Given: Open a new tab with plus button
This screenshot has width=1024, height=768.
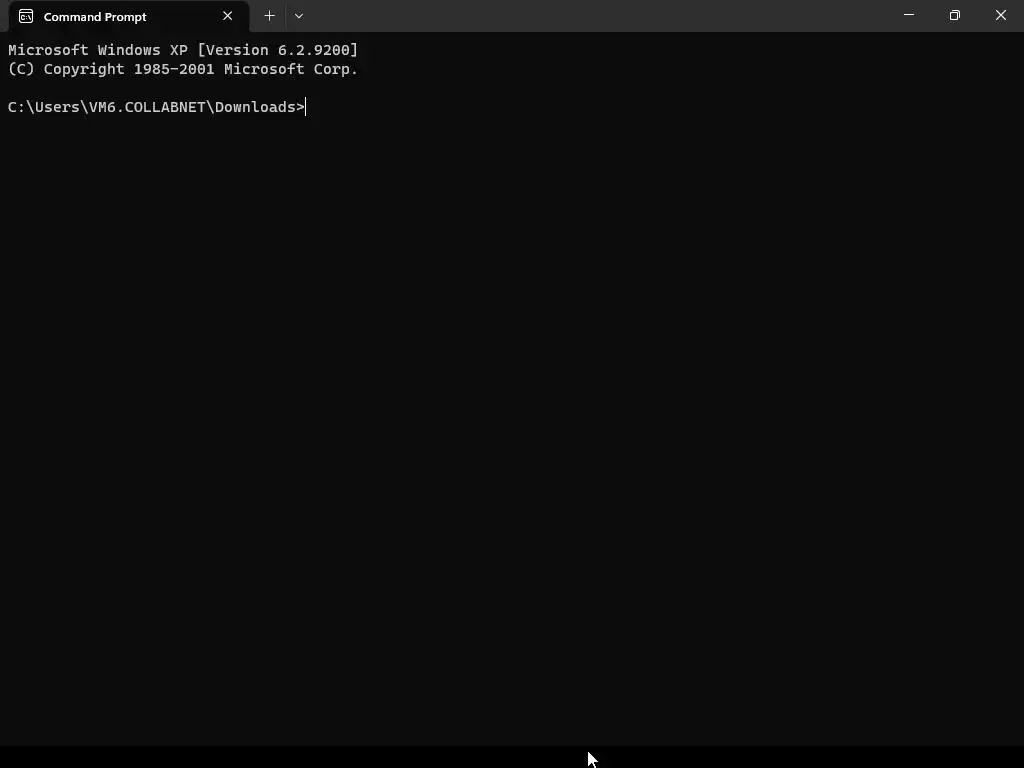Looking at the screenshot, I should tap(269, 16).
